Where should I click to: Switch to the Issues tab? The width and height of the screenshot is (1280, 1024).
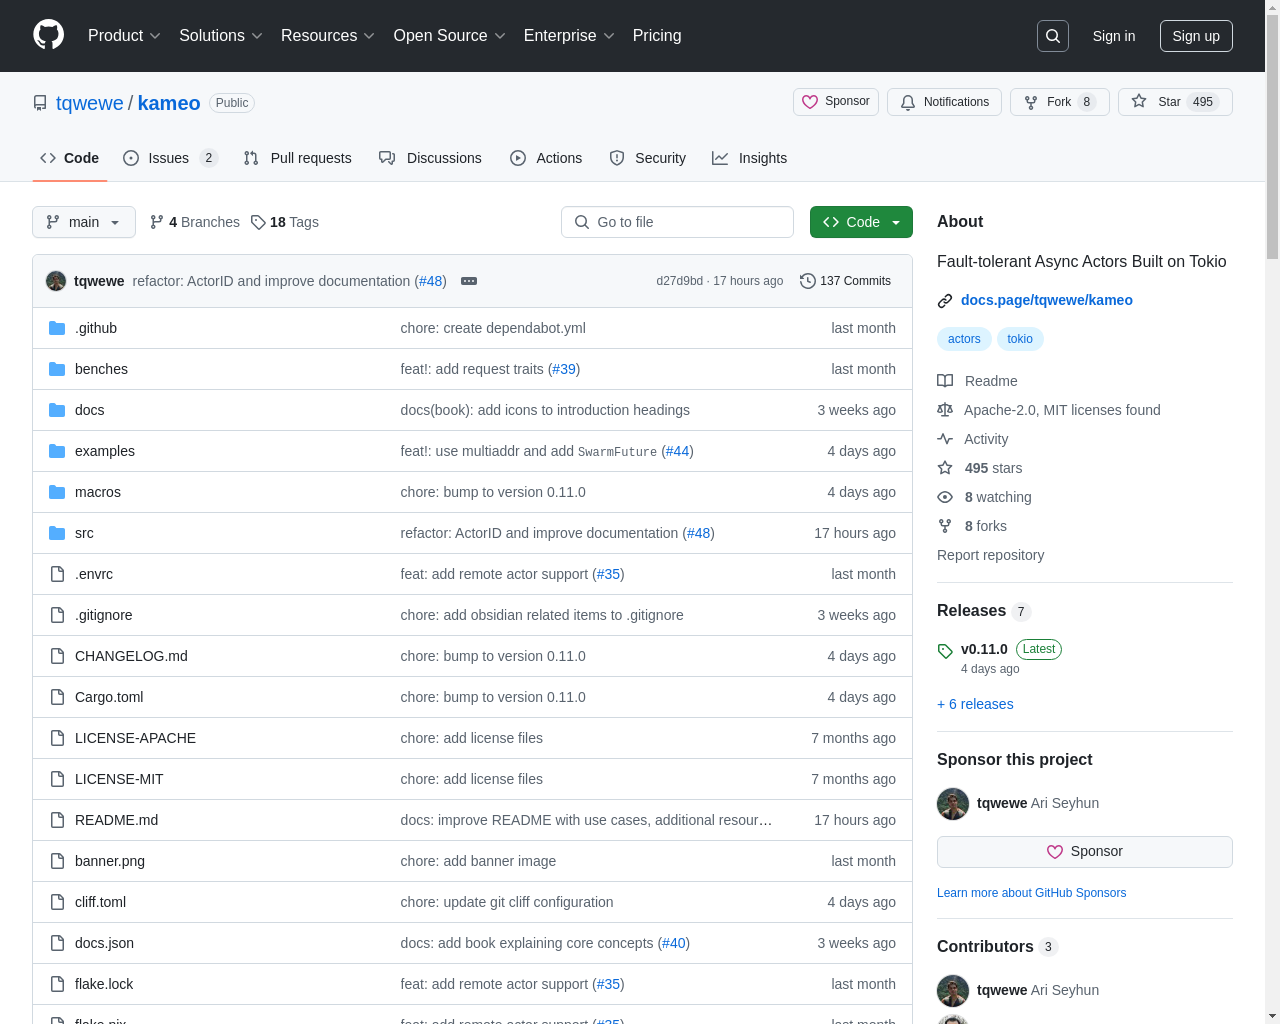click(x=170, y=158)
